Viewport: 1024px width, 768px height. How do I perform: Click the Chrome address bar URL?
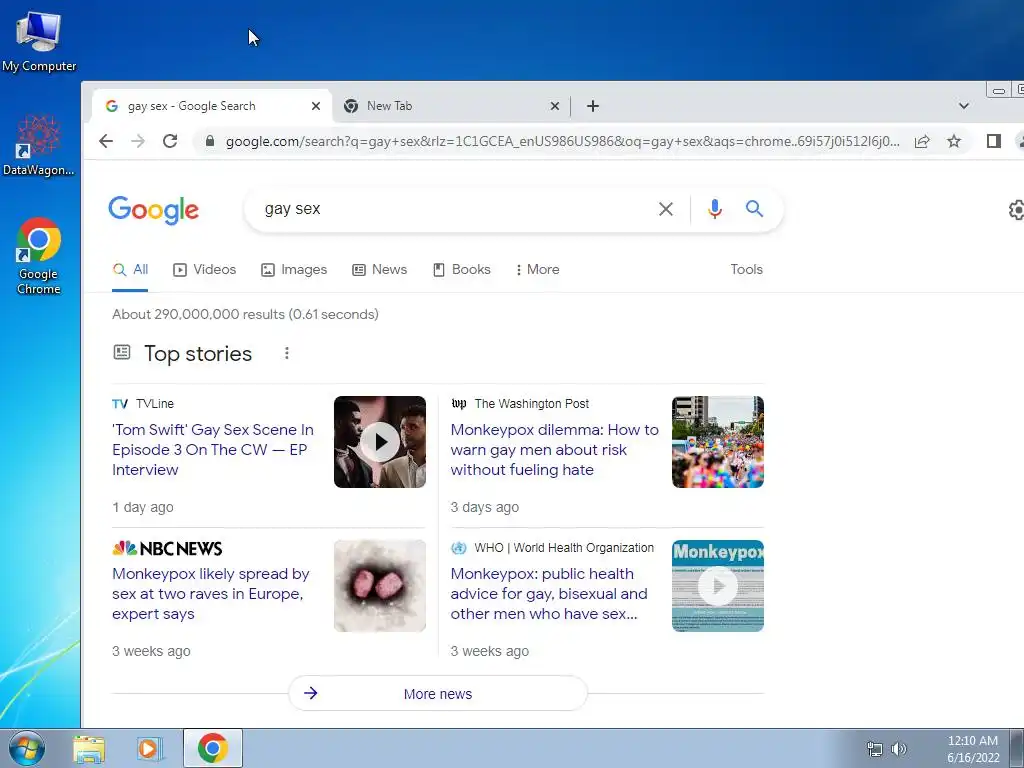pyautogui.click(x=562, y=141)
